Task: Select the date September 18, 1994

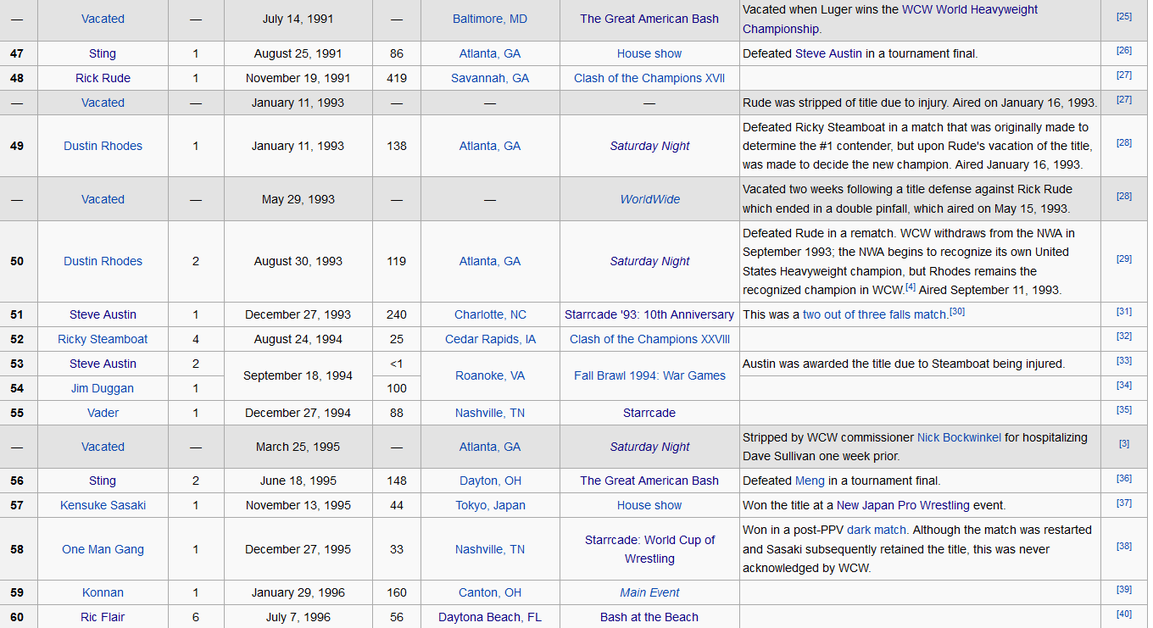Action: 298,376
